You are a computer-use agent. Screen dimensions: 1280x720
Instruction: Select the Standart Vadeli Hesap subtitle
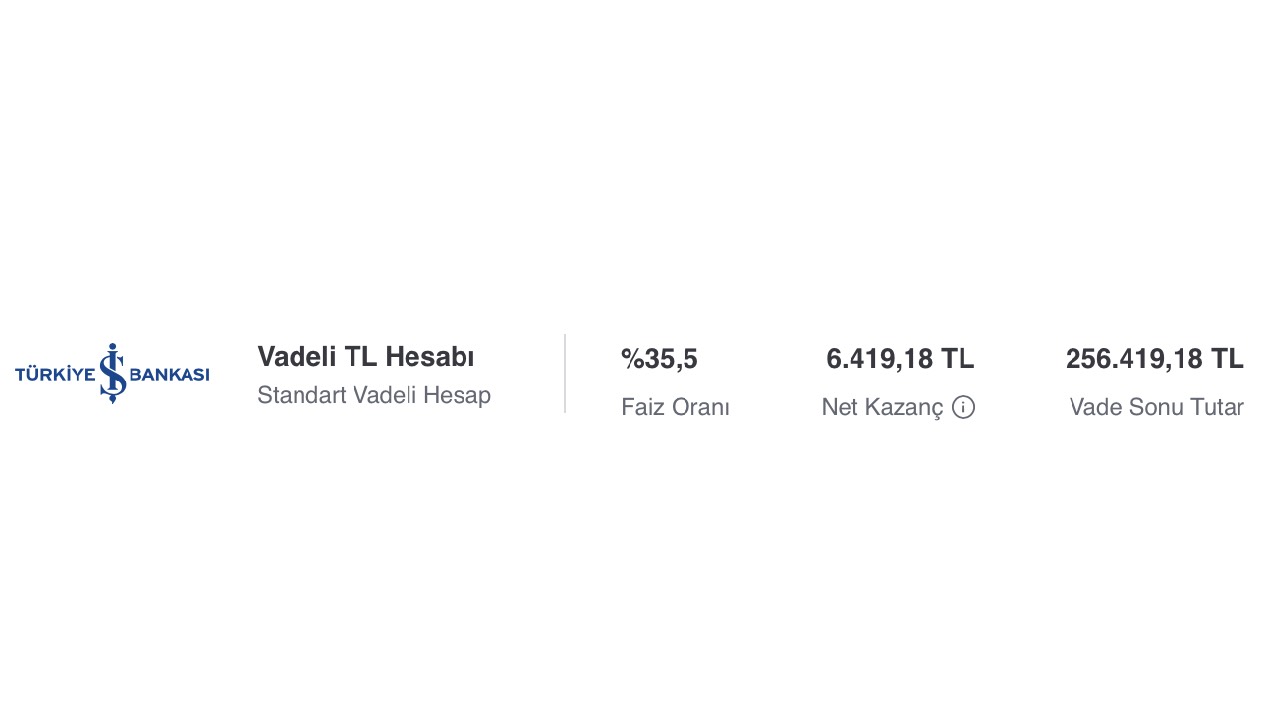(374, 395)
